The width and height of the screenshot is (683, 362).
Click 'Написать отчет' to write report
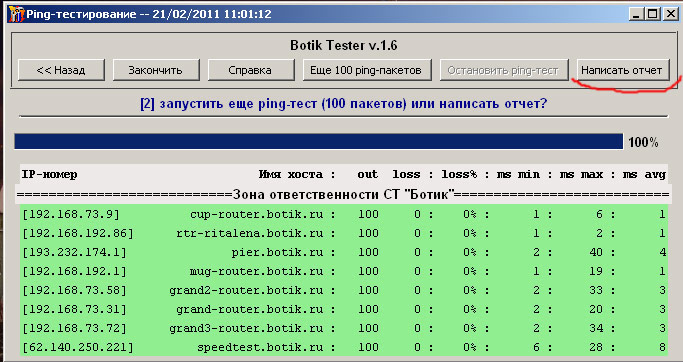[x=622, y=70]
